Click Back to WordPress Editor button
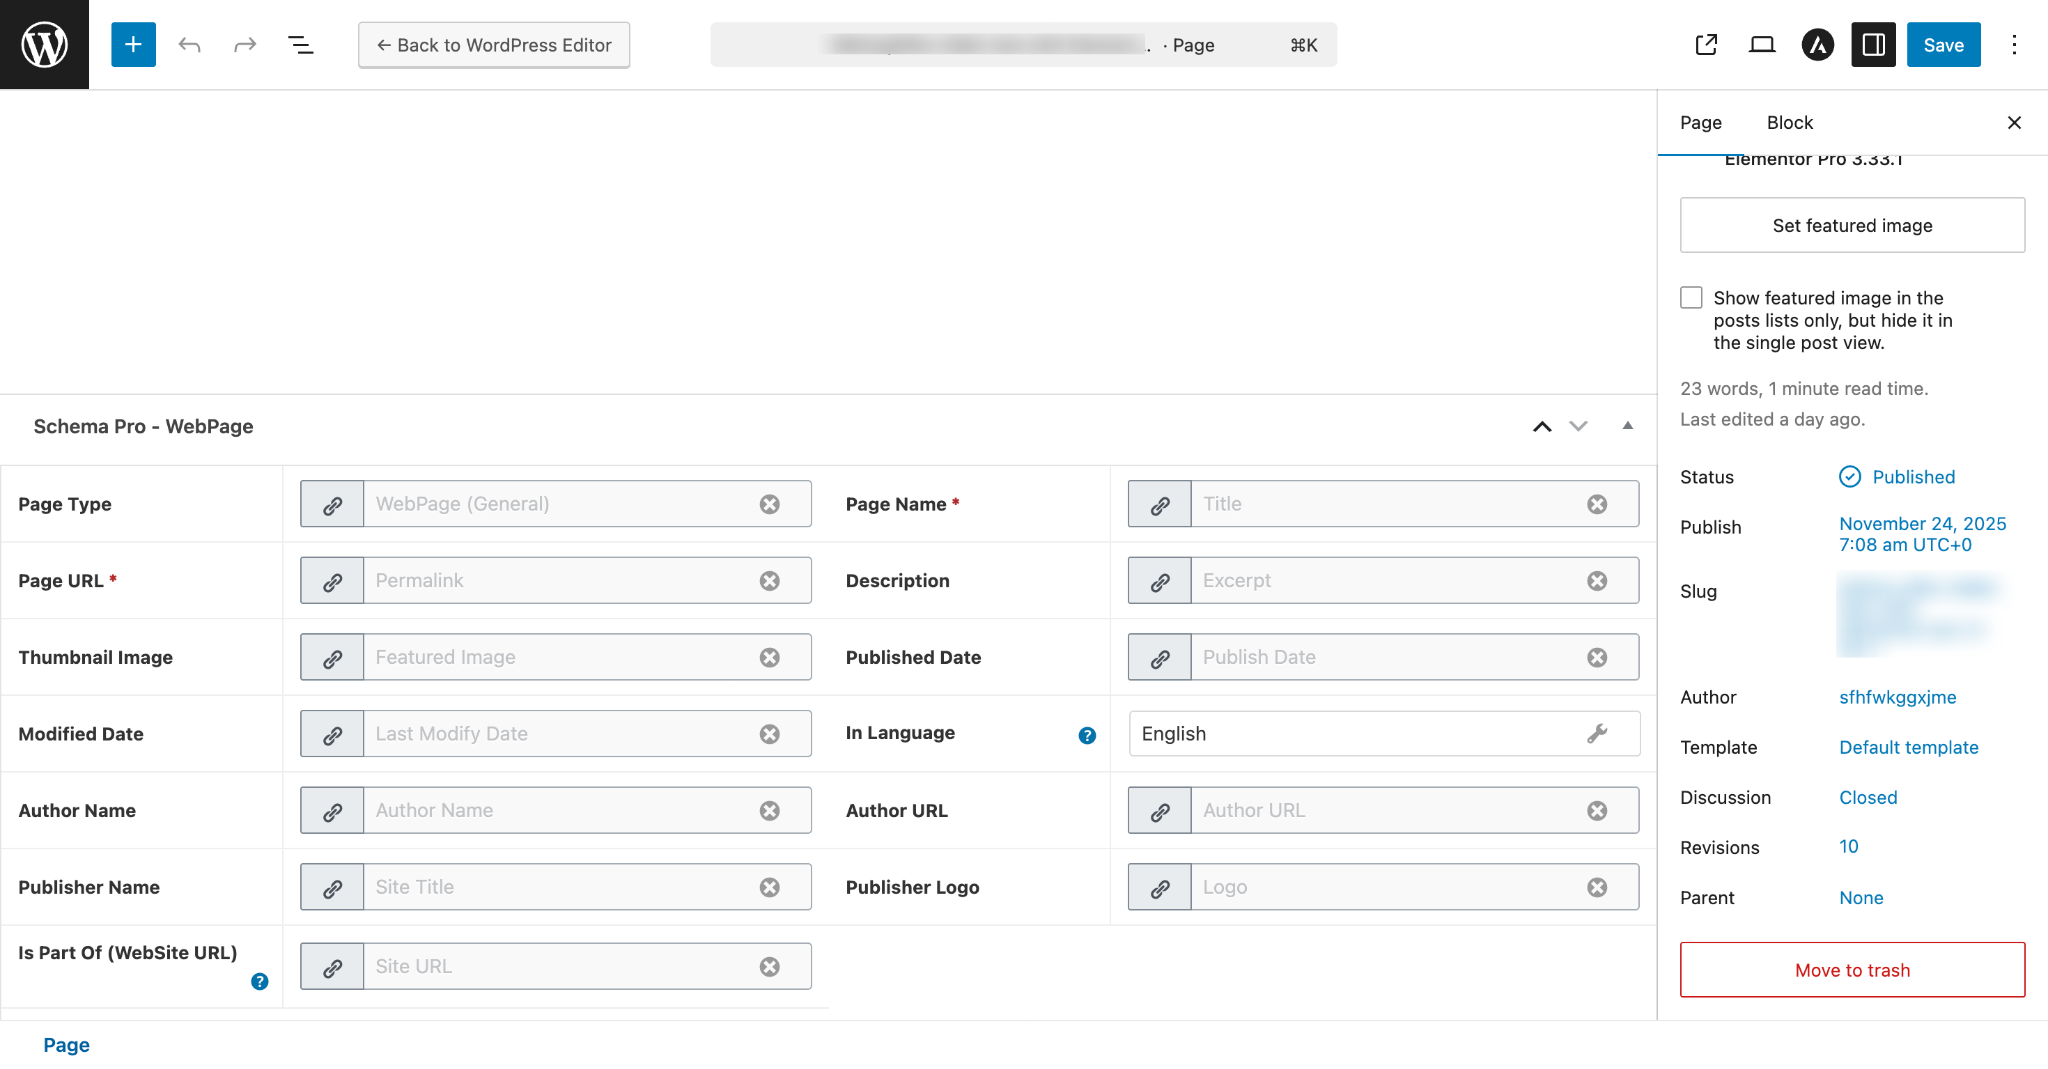Screen dimensions: 2048x1069 pos(494,45)
